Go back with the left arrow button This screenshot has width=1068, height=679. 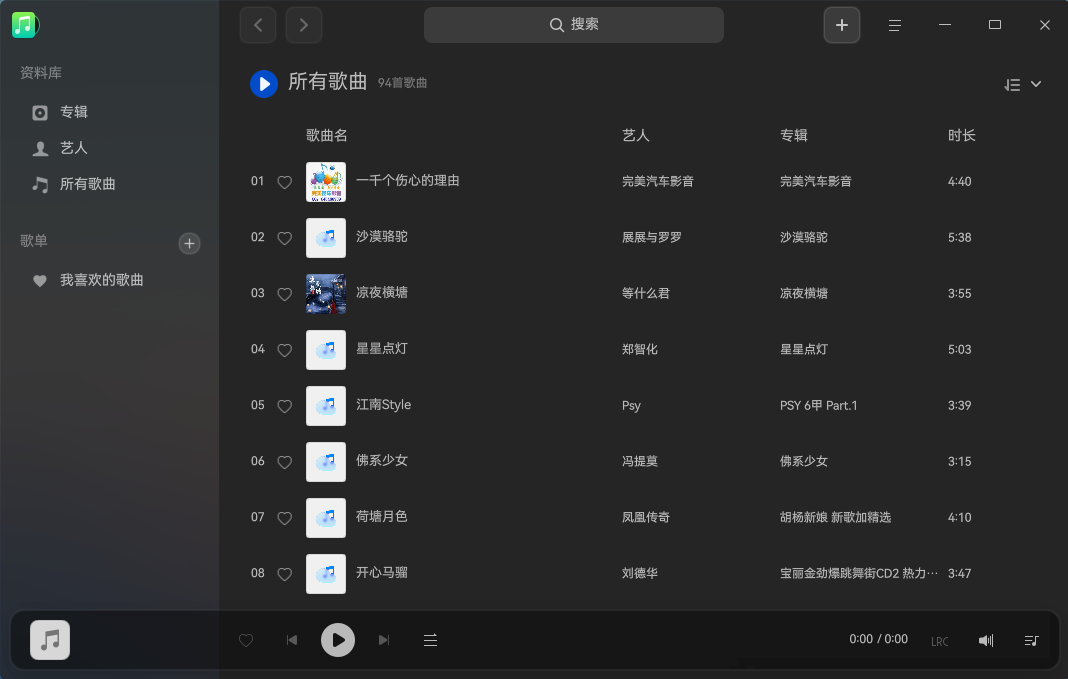(x=257, y=25)
